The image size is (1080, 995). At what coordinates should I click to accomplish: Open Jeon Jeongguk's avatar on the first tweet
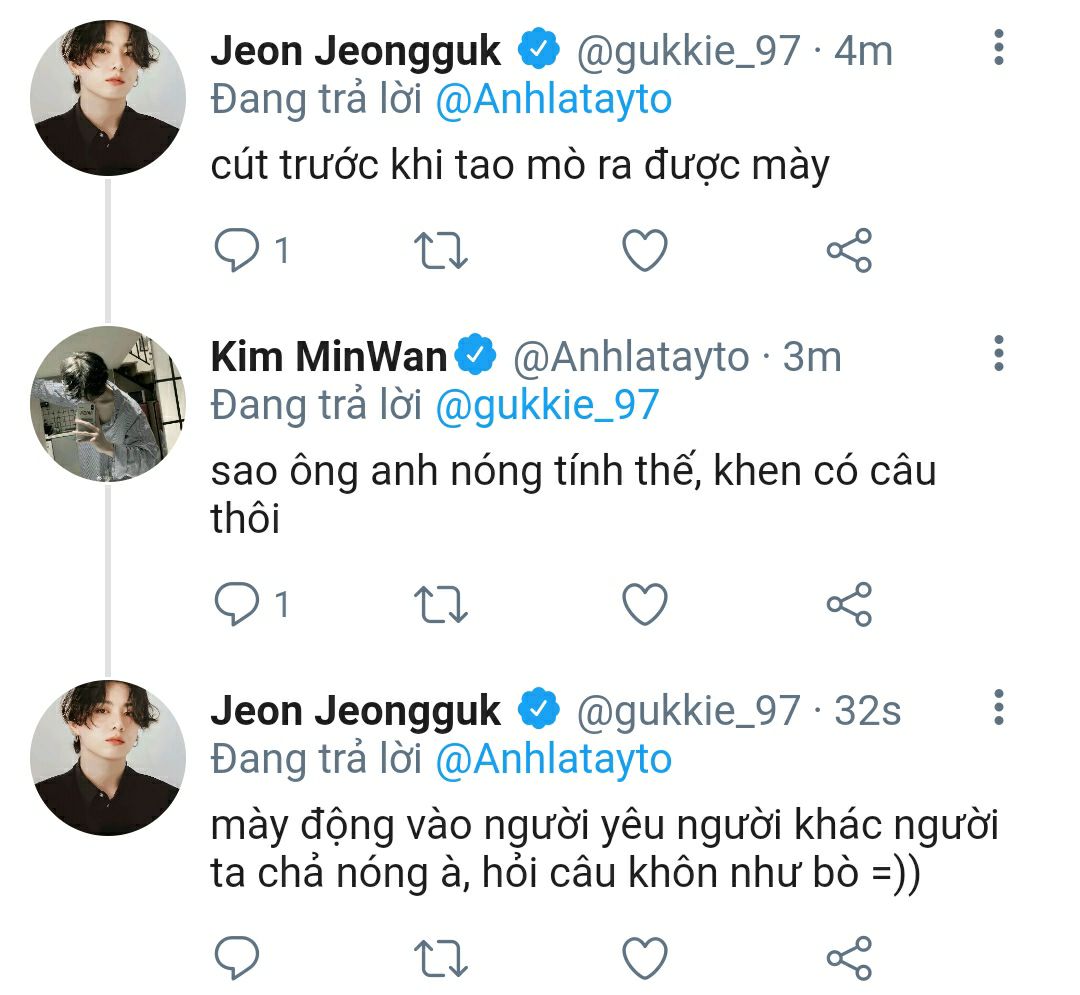(108, 98)
